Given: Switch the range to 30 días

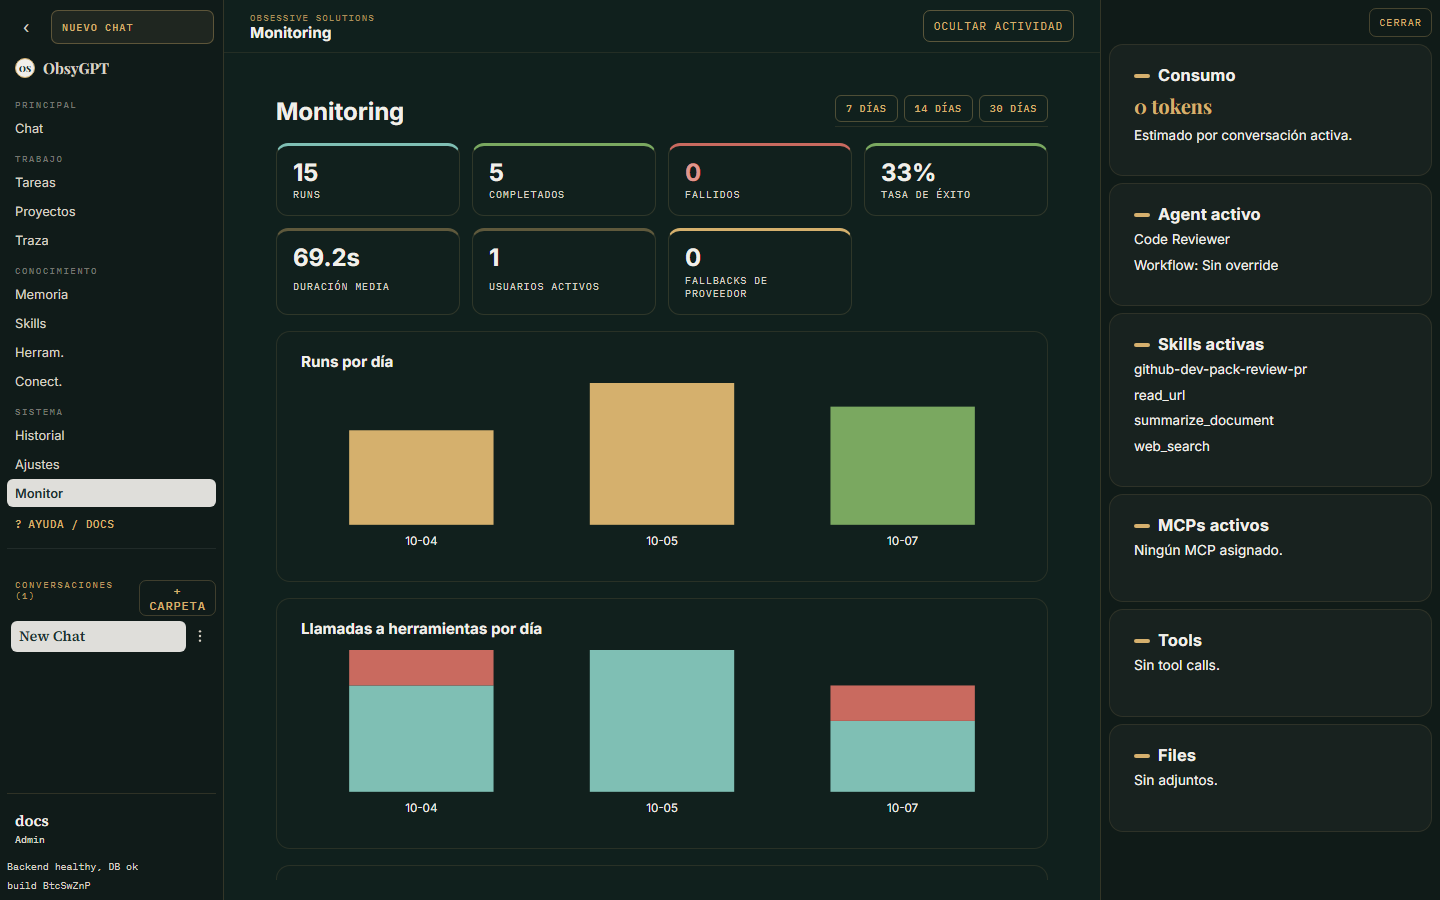Looking at the screenshot, I should (1013, 108).
